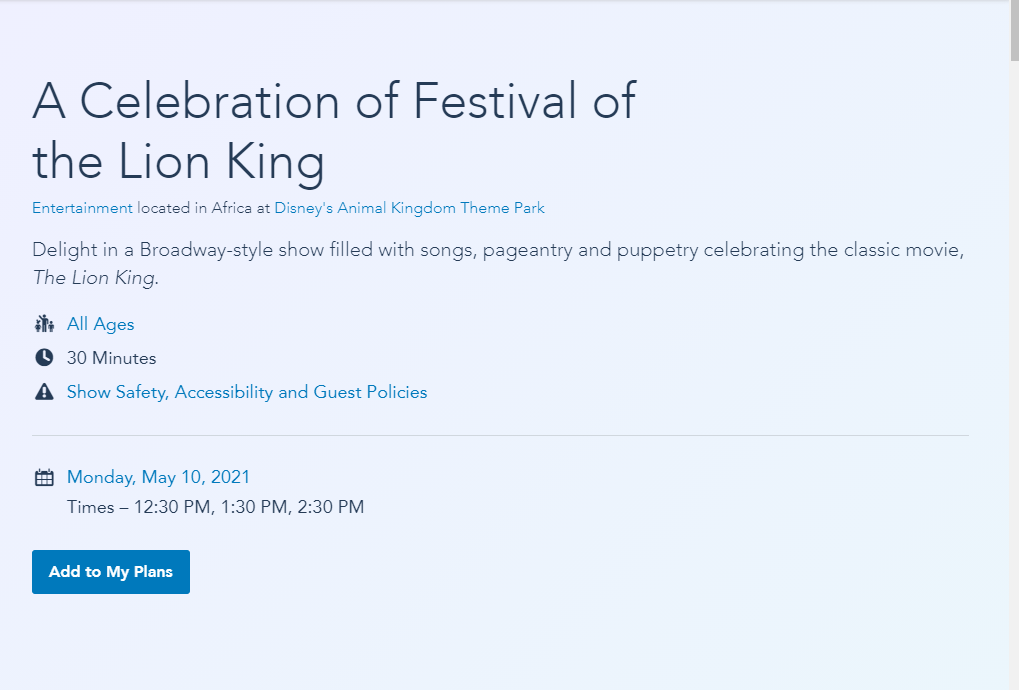Viewport: 1019px width, 690px height.
Task: Click the empty scrollbar track below the thumb
Action: coord(1013,400)
